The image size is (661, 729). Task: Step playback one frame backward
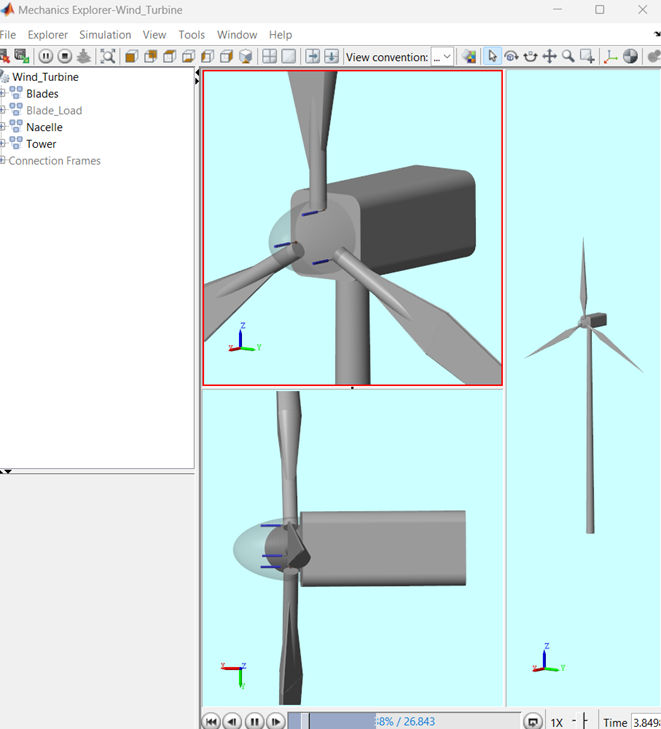[x=232, y=722]
